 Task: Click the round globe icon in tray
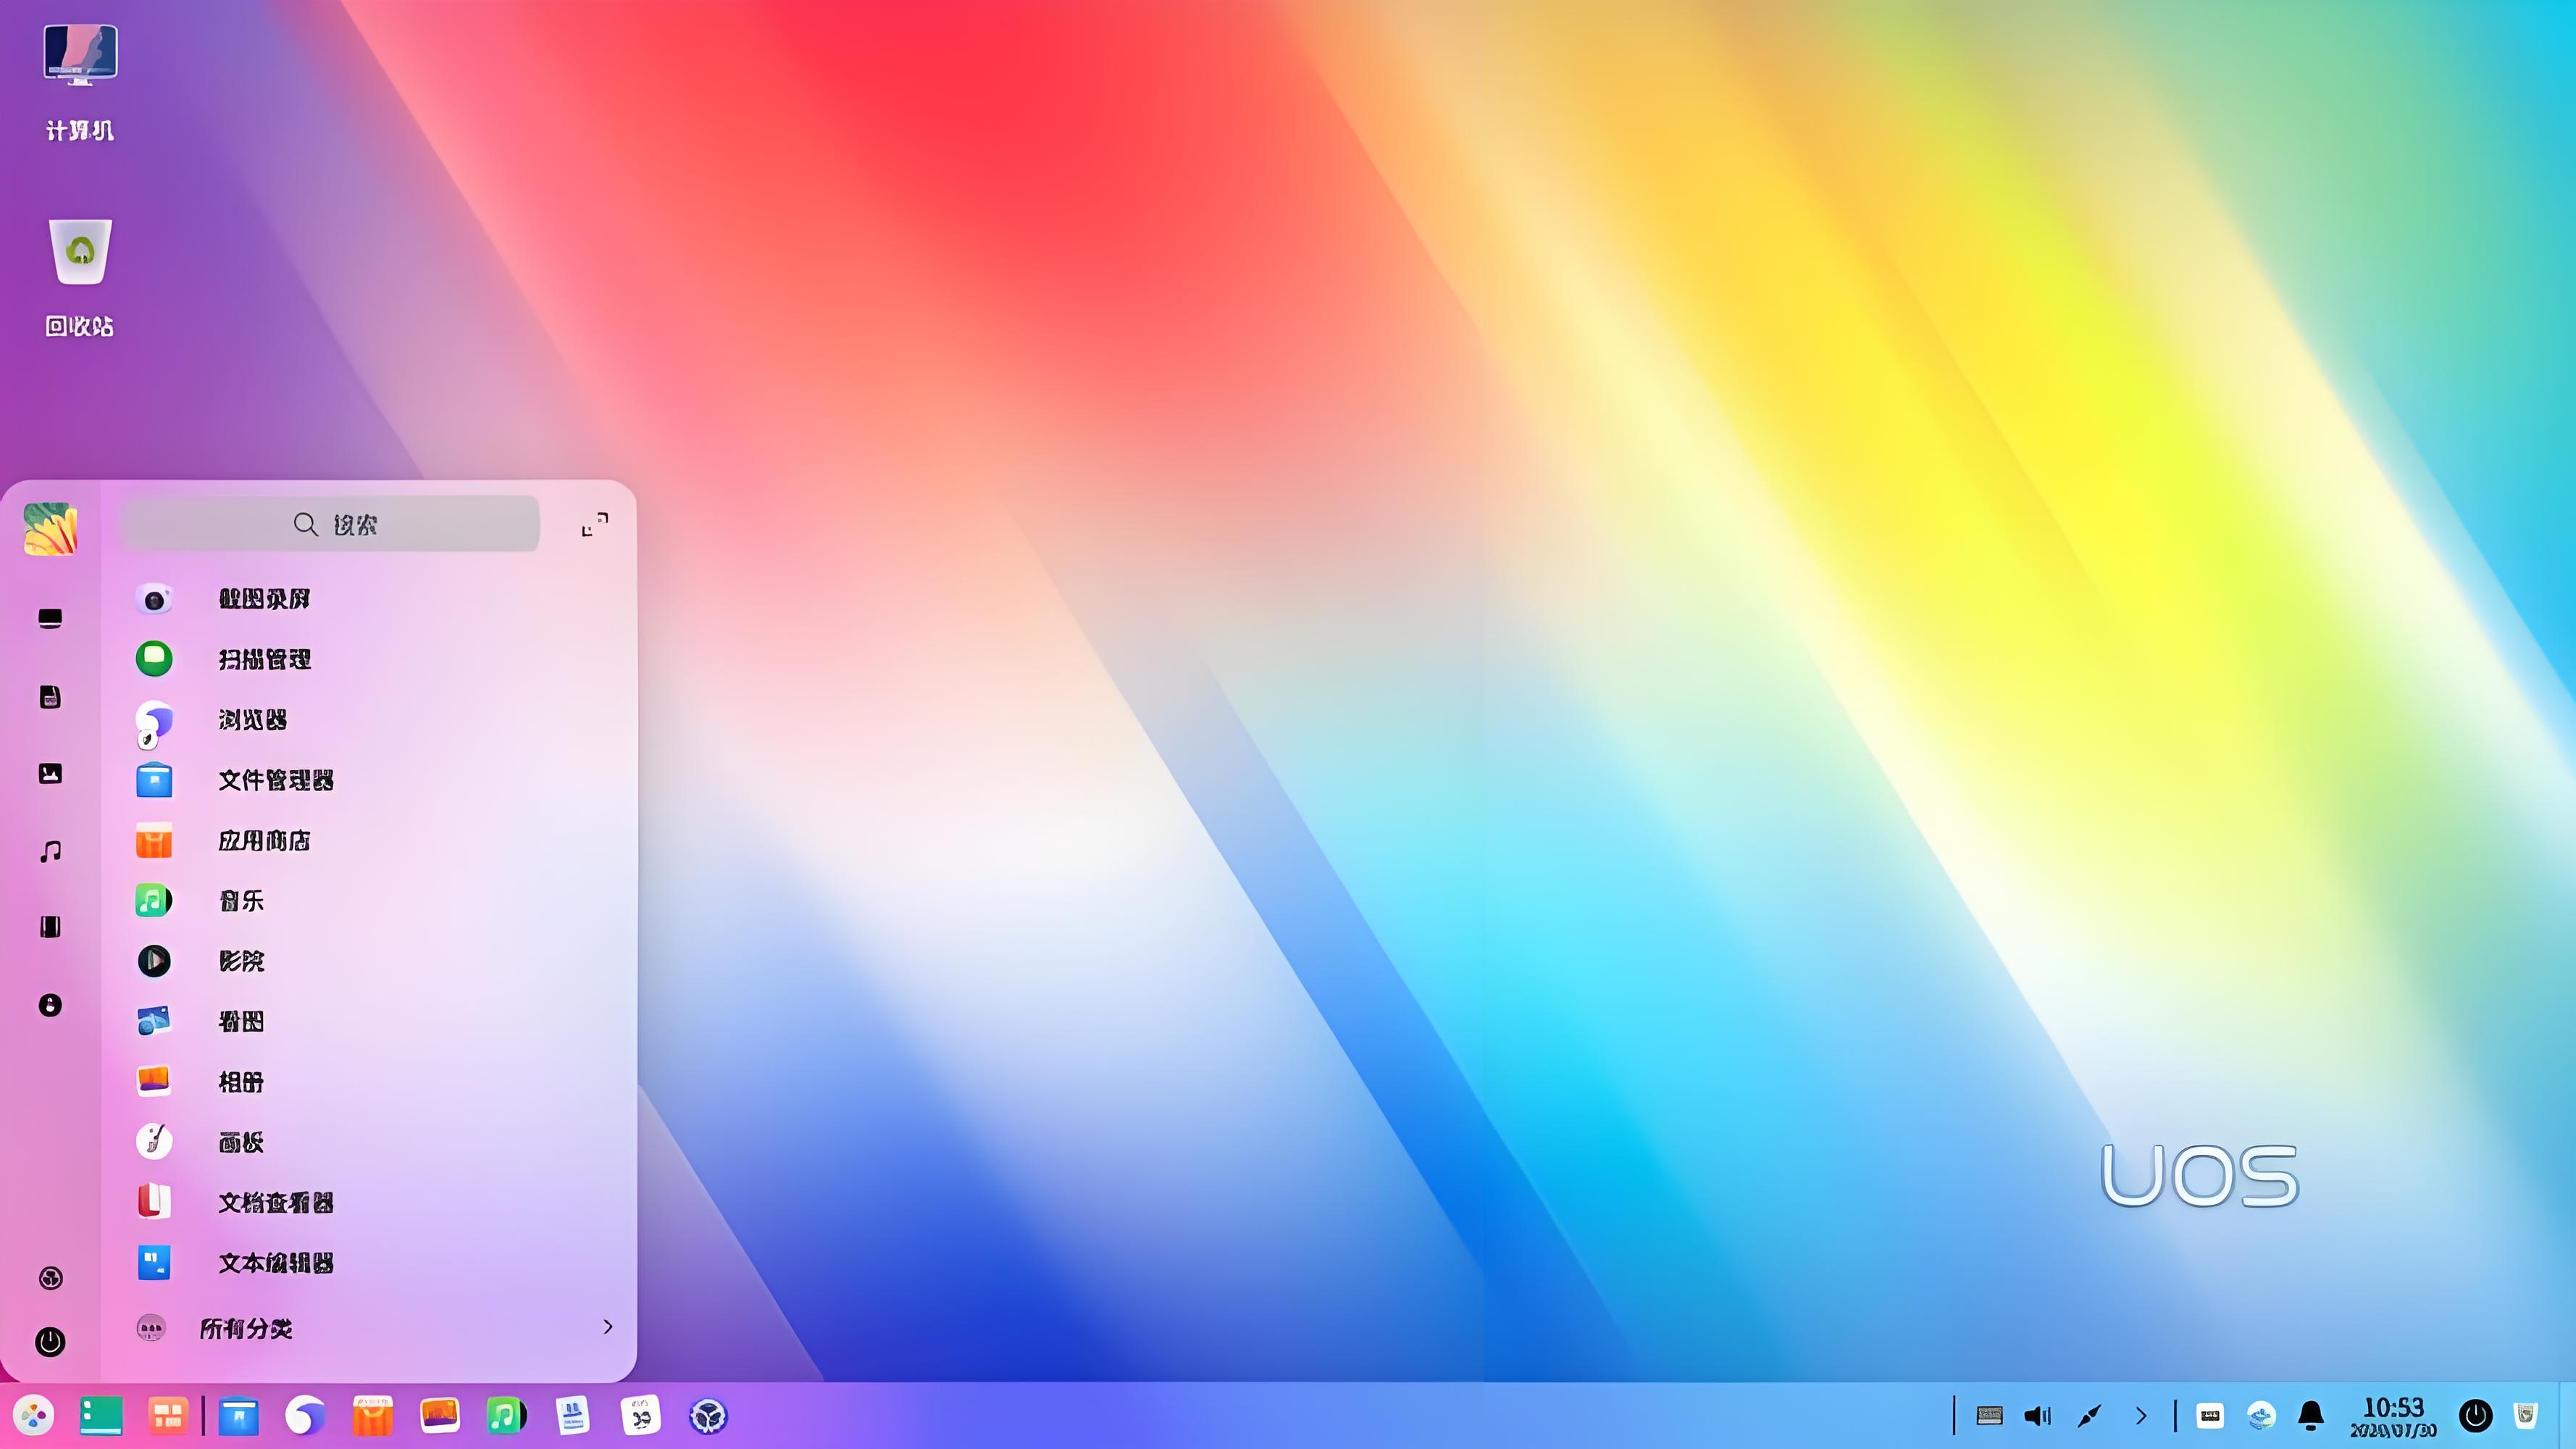coord(2261,1416)
